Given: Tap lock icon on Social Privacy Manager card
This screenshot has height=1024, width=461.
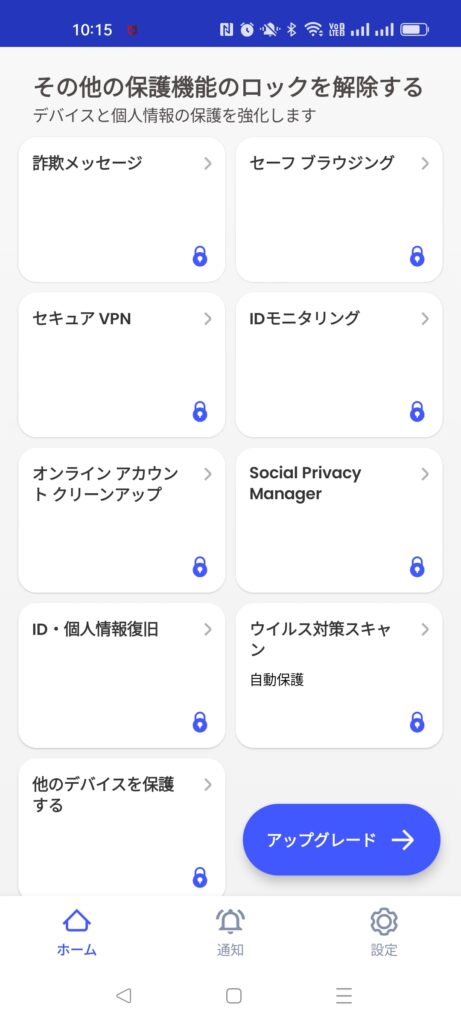Looking at the screenshot, I should pyautogui.click(x=417, y=567).
